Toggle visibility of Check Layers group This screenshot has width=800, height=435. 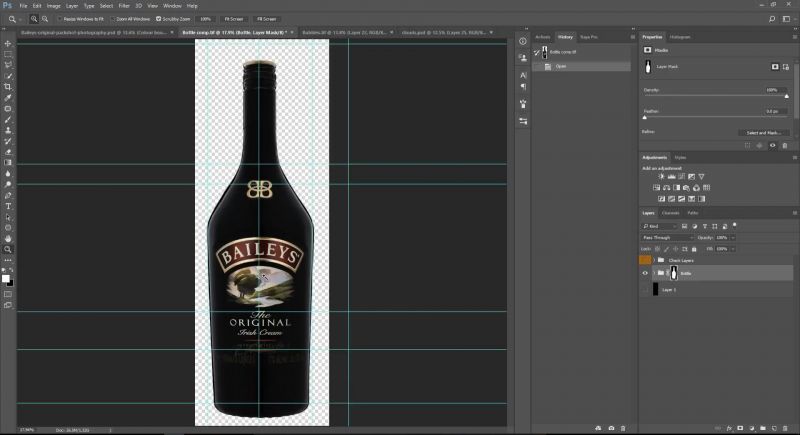pyautogui.click(x=645, y=260)
